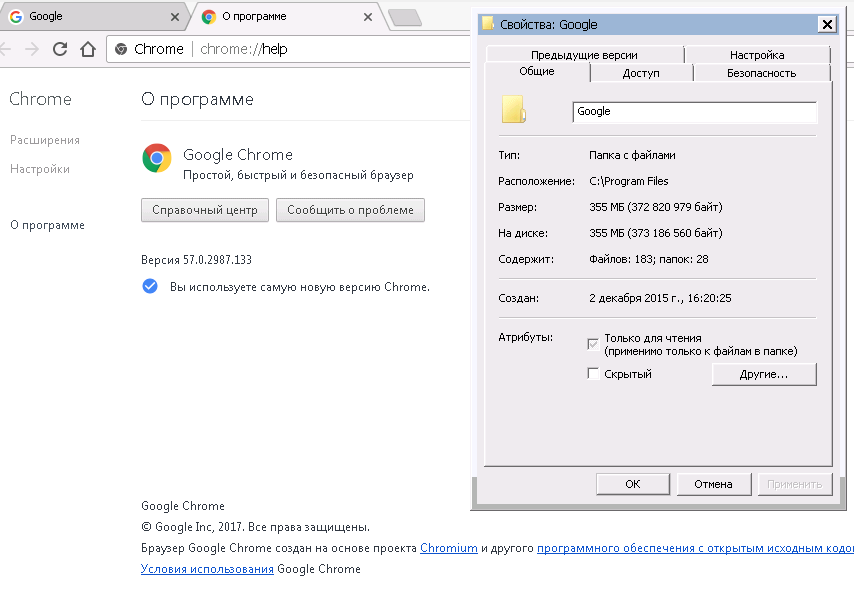This screenshot has height=599, width=854.
Task: Click the large Google Chrome logo
Action: [x=157, y=158]
